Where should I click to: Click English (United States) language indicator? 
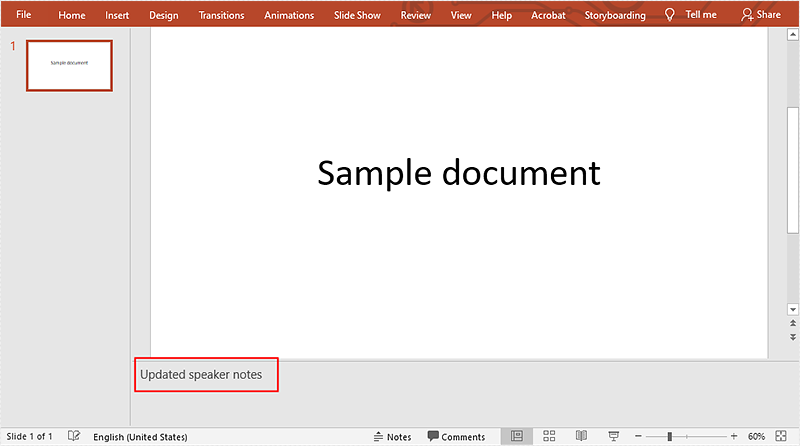(140, 437)
